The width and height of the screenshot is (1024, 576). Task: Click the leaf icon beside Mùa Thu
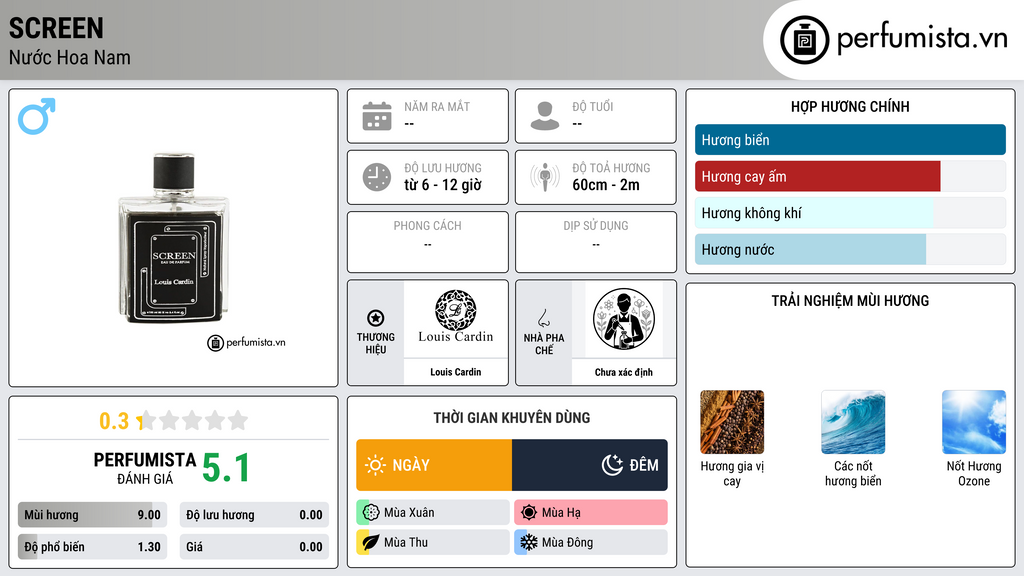371,542
